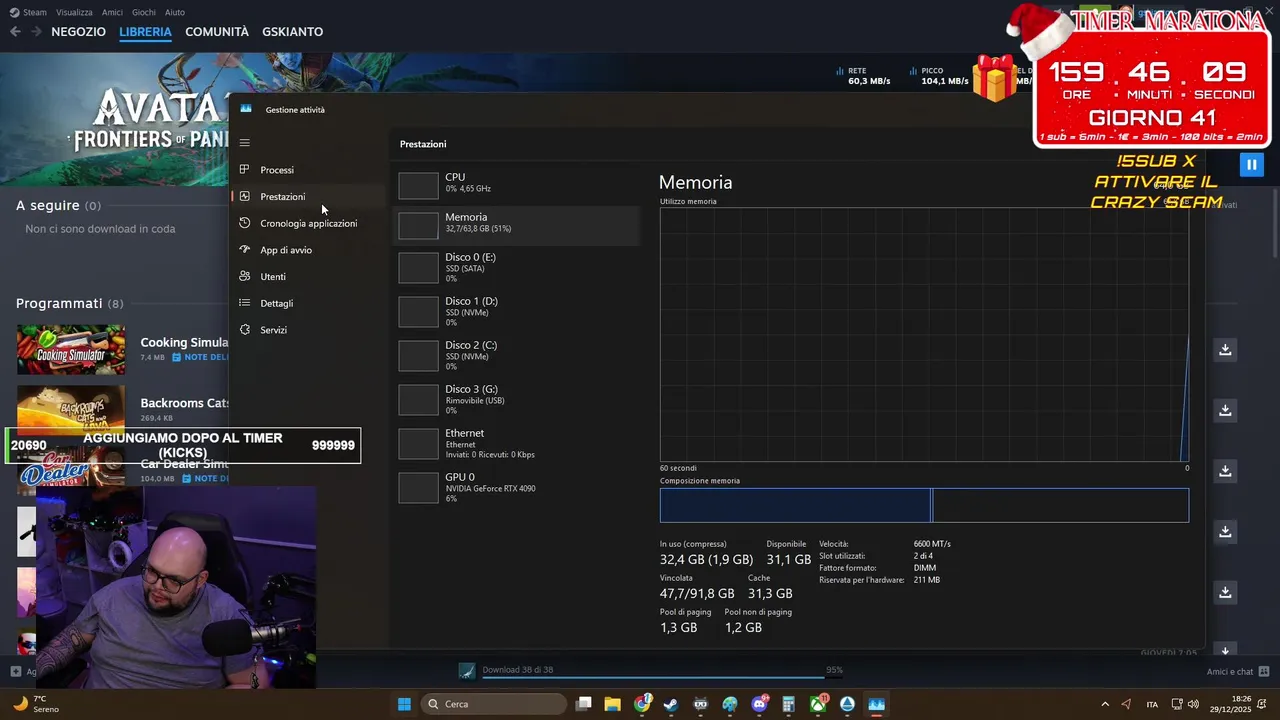Click the Steam back navigation arrow
Screen dimensions: 1280x720
[x=15, y=32]
